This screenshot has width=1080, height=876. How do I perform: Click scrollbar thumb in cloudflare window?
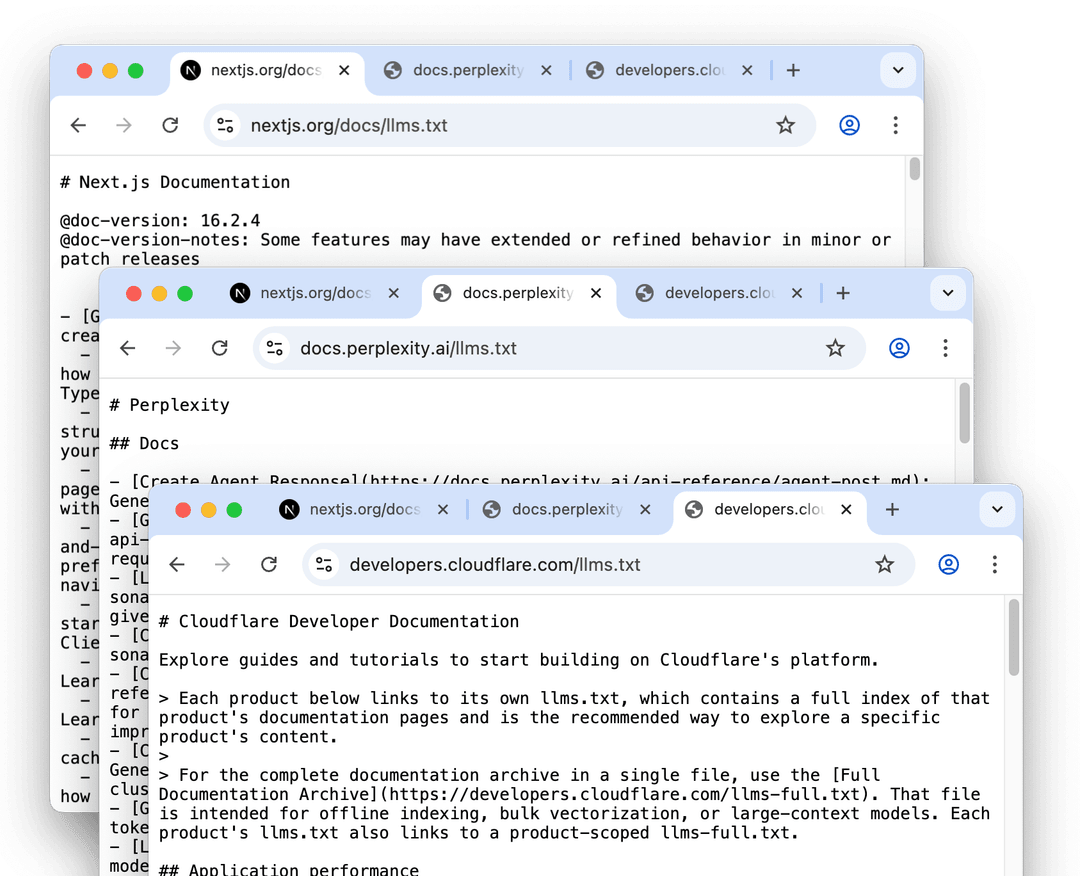pos(1014,637)
